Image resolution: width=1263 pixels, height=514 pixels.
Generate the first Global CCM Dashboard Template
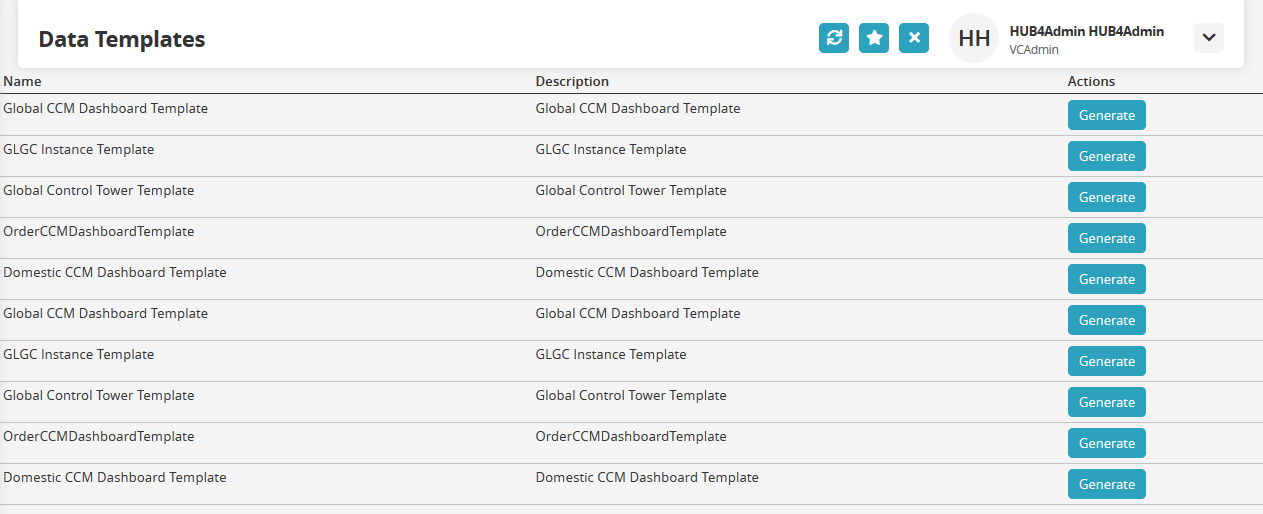click(x=1107, y=115)
